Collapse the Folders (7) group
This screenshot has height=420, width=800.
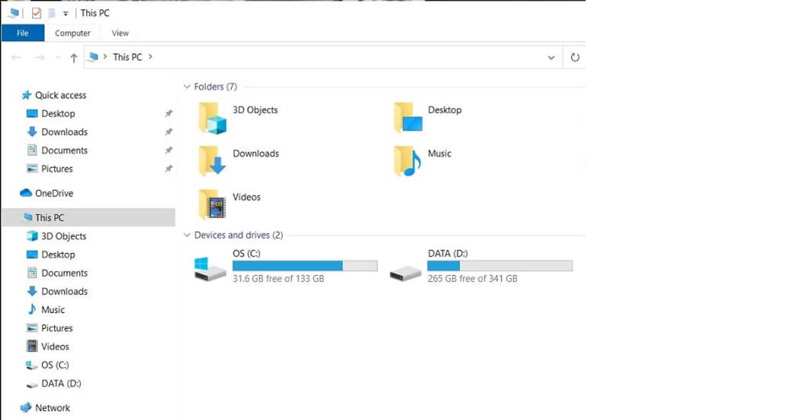point(187,87)
